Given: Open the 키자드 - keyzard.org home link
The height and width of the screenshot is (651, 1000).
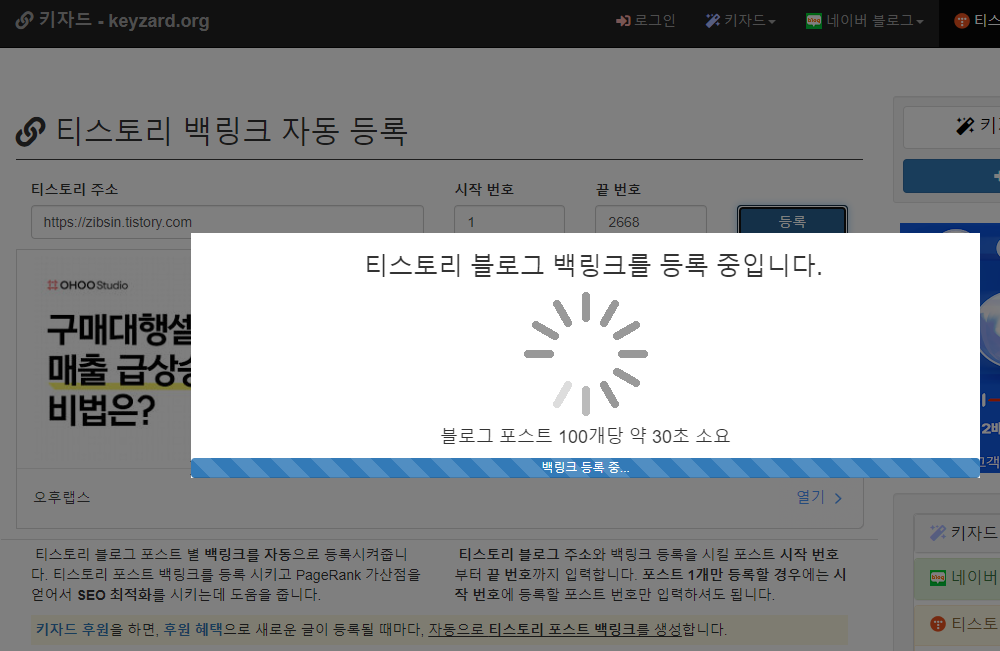Looking at the screenshot, I should pyautogui.click(x=112, y=20).
